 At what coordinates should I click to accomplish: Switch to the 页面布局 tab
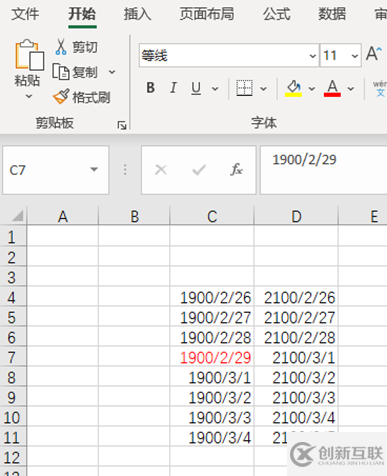207,14
